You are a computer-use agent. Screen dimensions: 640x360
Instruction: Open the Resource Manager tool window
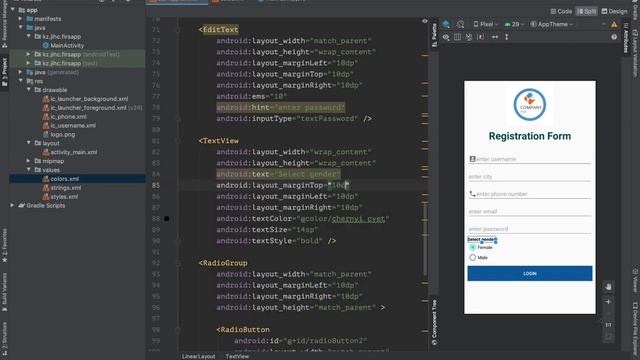tap(4, 24)
